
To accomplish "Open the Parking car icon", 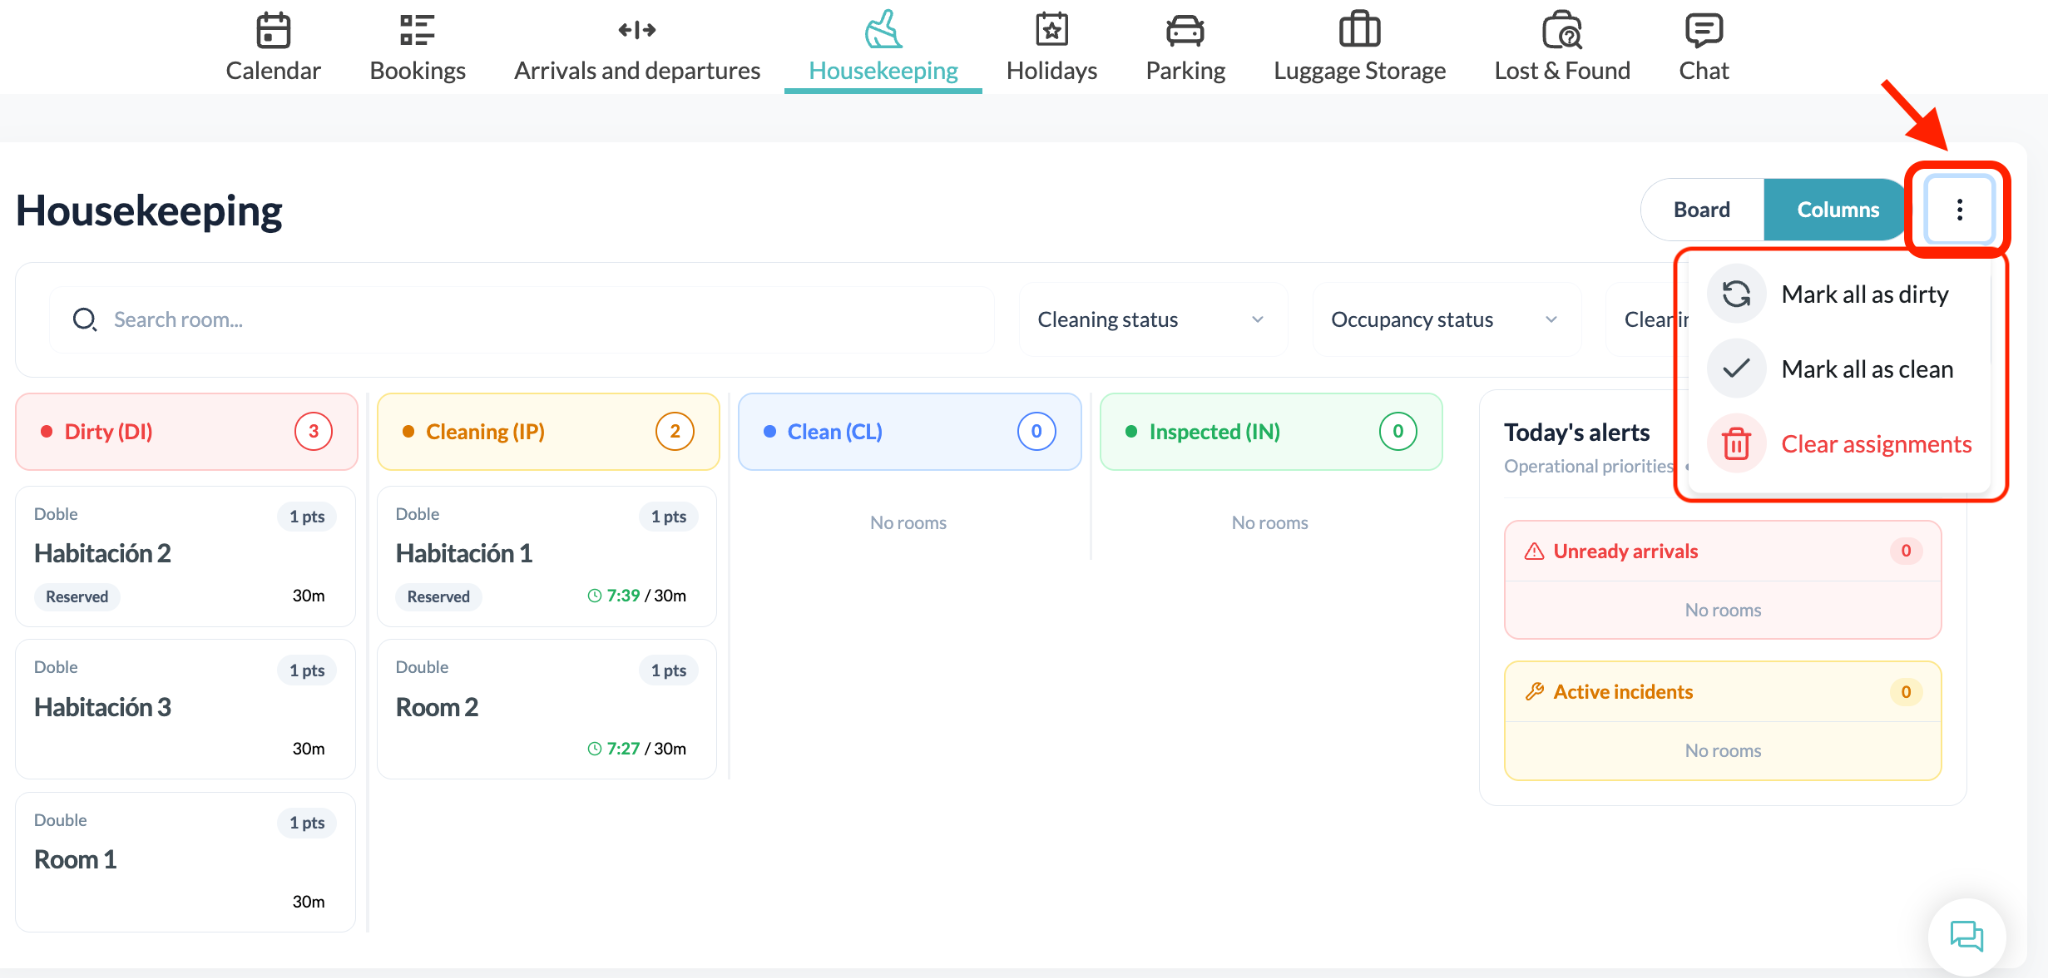I will 1185,31.
